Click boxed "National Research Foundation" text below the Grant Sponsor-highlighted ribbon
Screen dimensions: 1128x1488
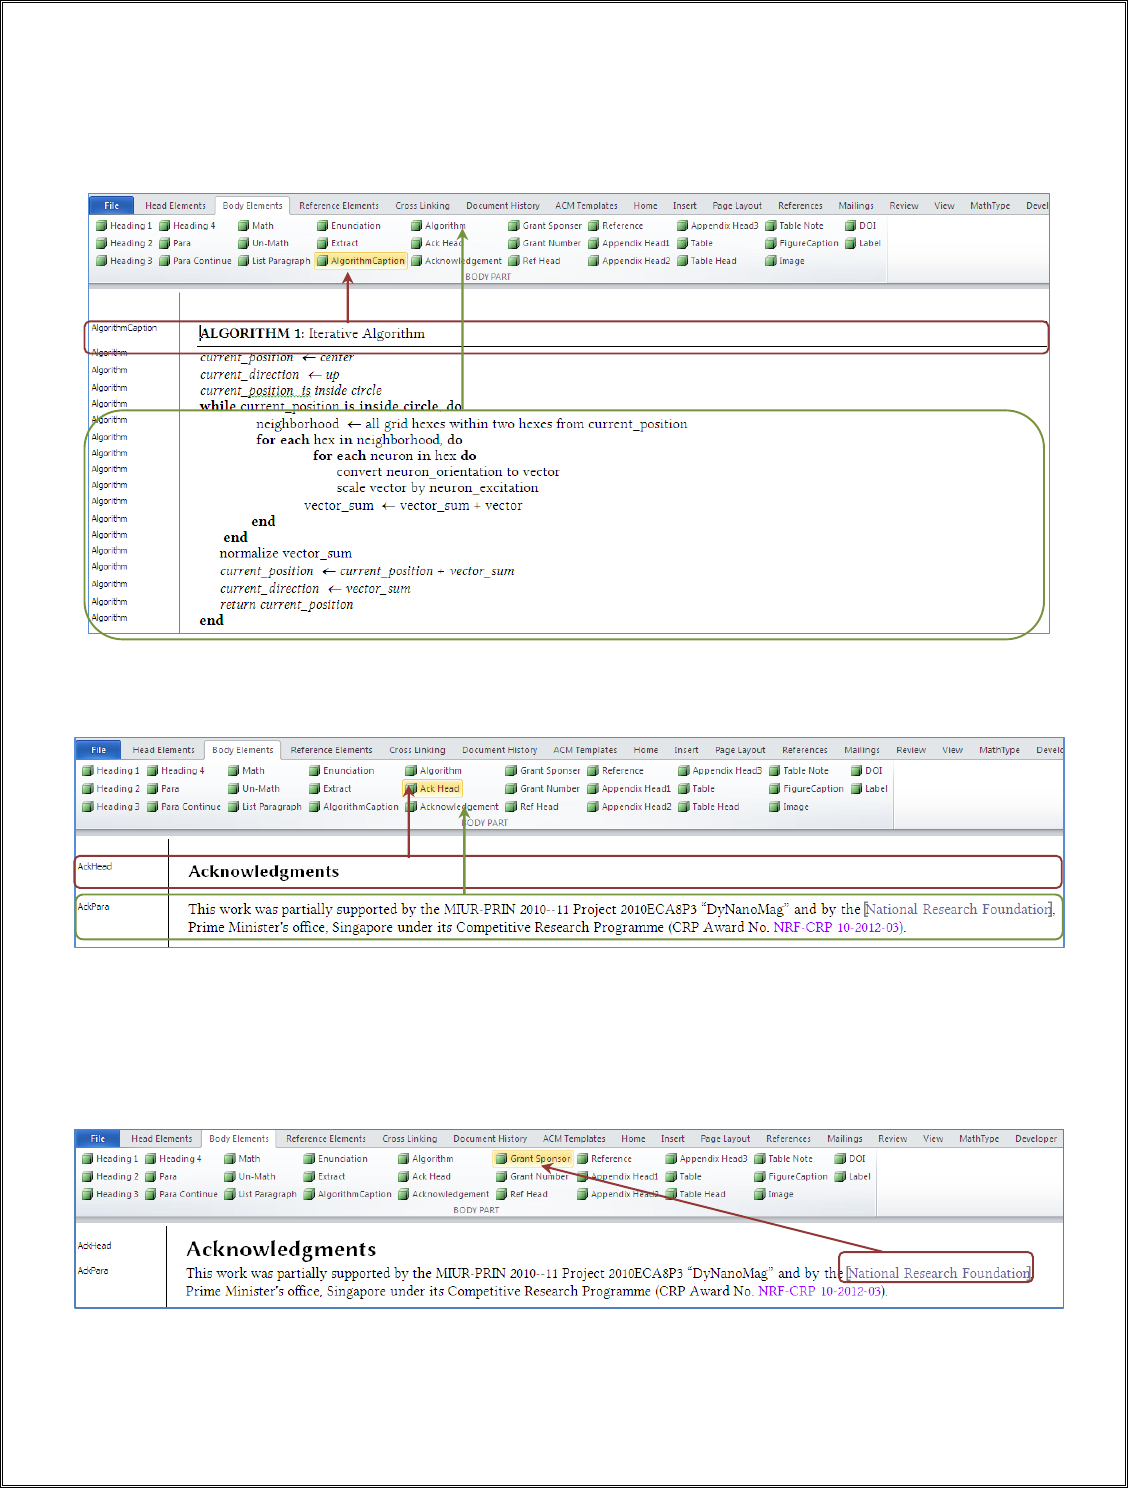tap(938, 1273)
